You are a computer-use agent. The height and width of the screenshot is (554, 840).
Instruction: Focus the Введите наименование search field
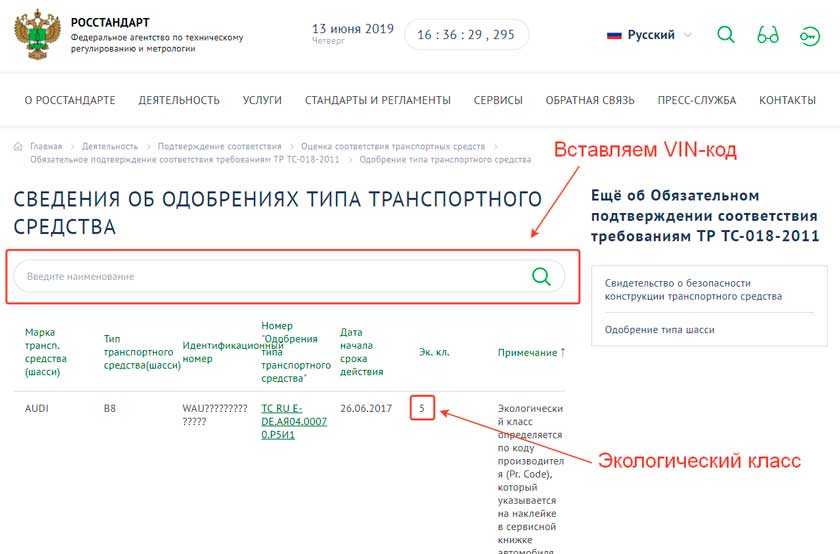(270, 276)
